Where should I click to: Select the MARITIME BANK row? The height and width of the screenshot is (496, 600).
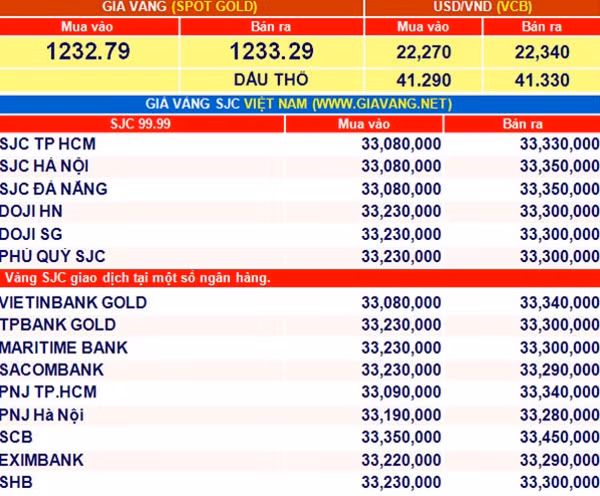pyautogui.click(x=300, y=348)
